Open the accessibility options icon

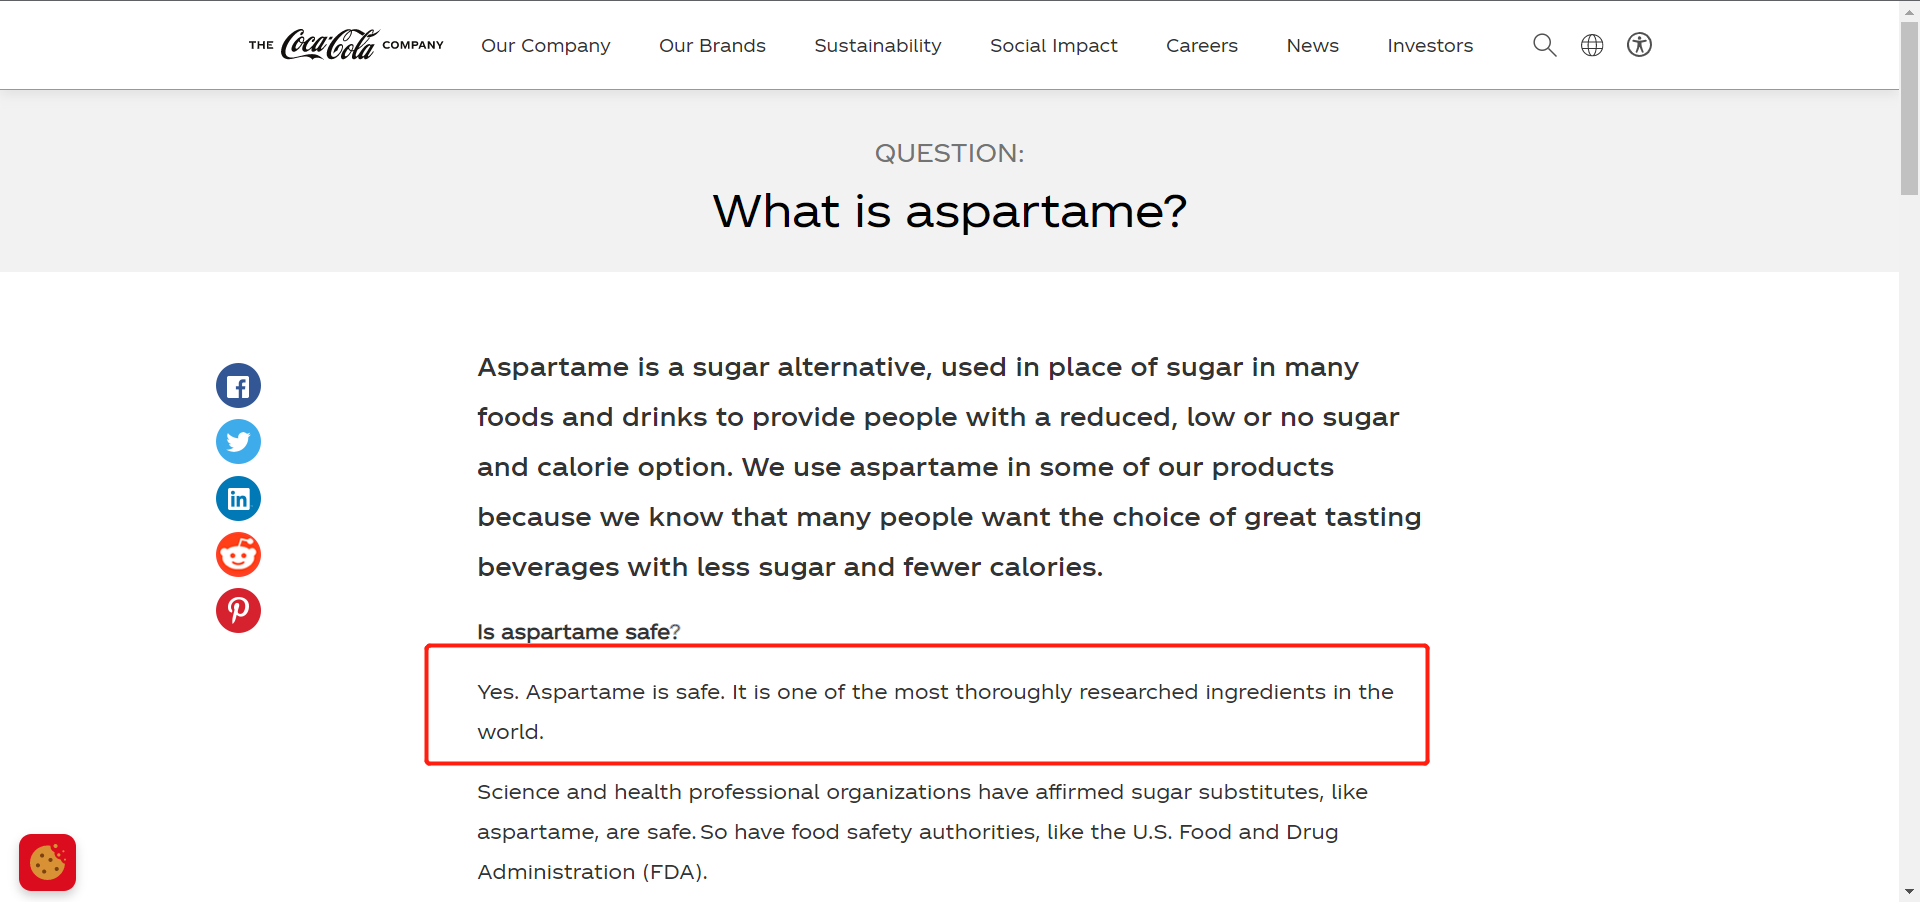click(x=1639, y=45)
